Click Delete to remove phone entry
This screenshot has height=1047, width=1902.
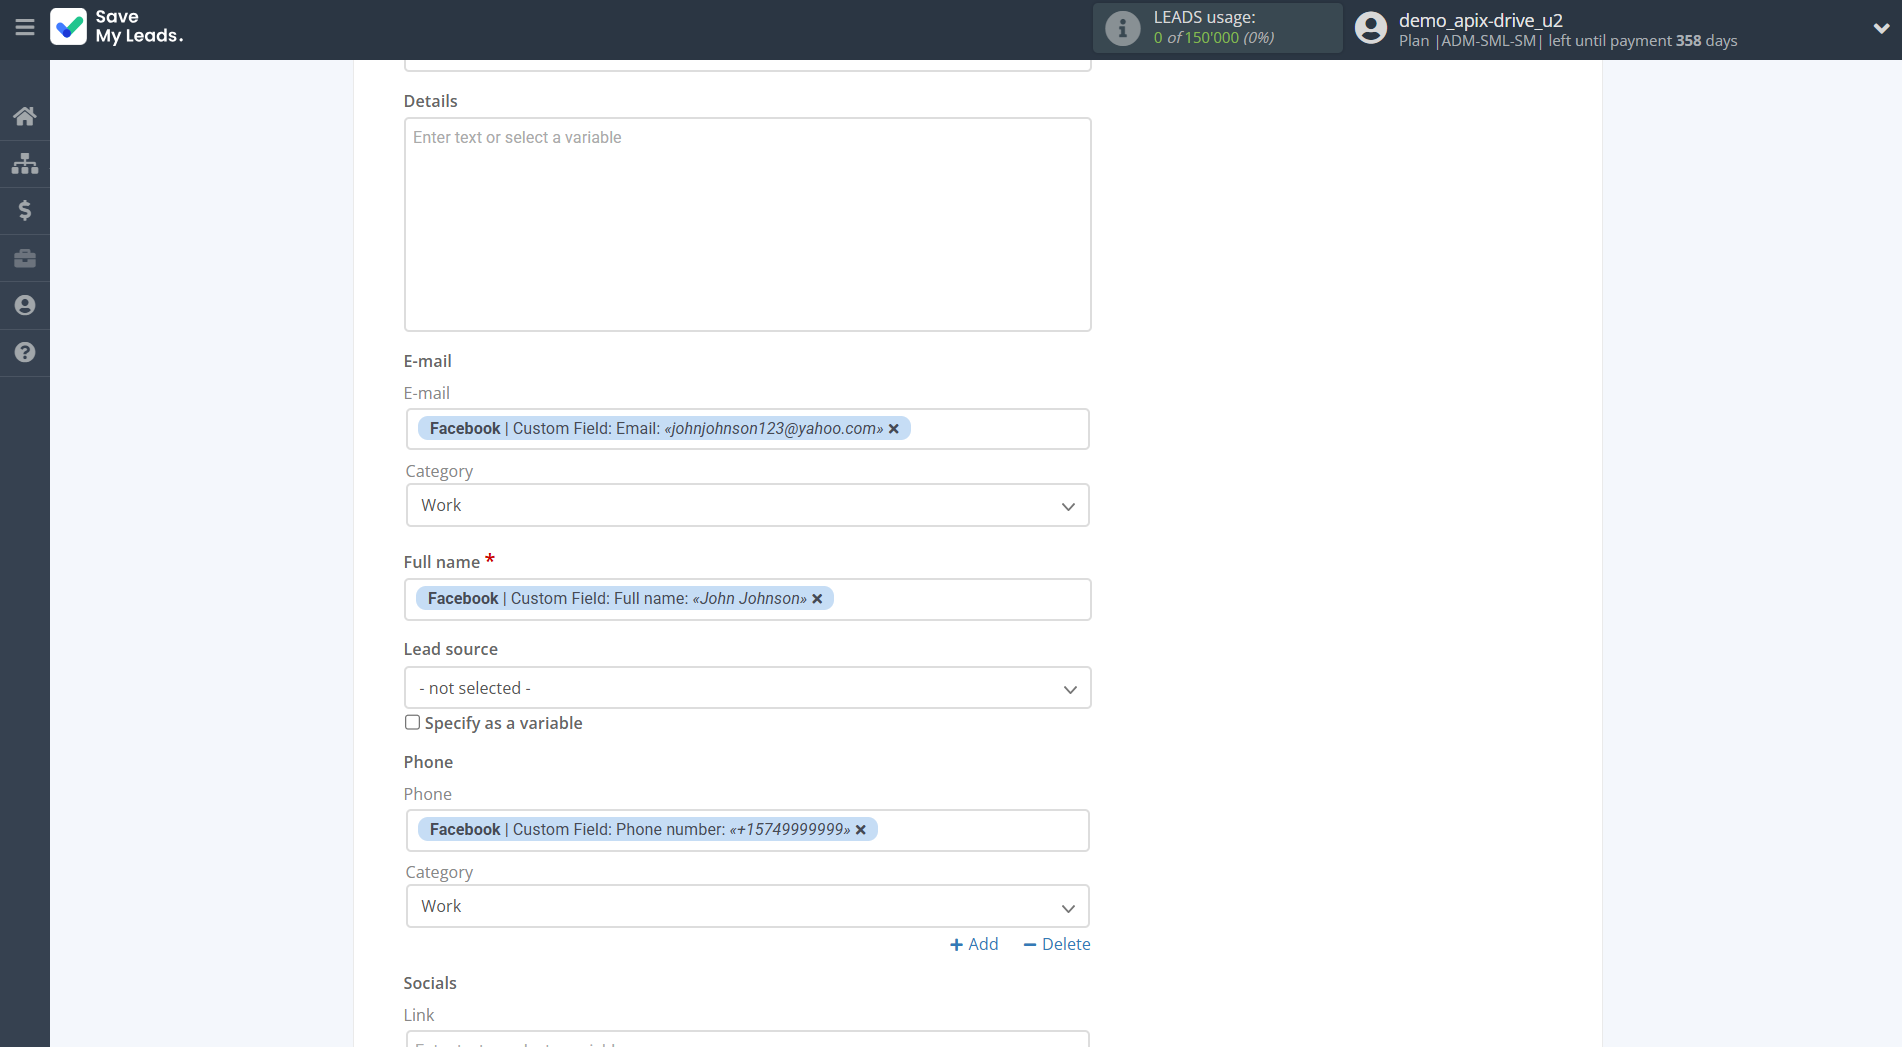(1057, 944)
